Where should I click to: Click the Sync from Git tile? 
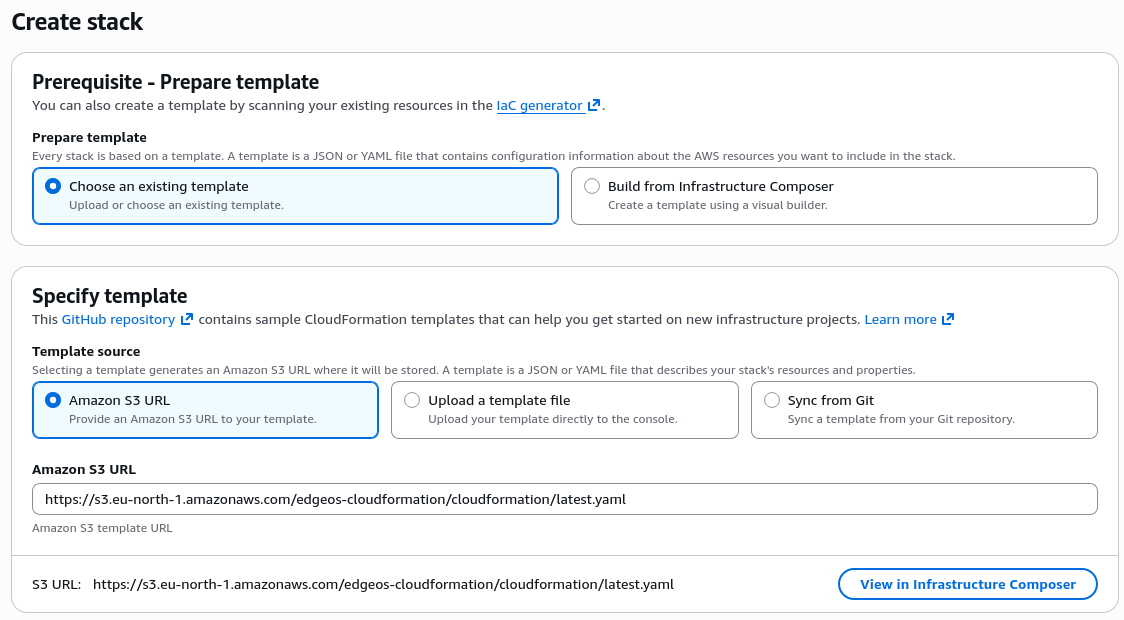(924, 410)
